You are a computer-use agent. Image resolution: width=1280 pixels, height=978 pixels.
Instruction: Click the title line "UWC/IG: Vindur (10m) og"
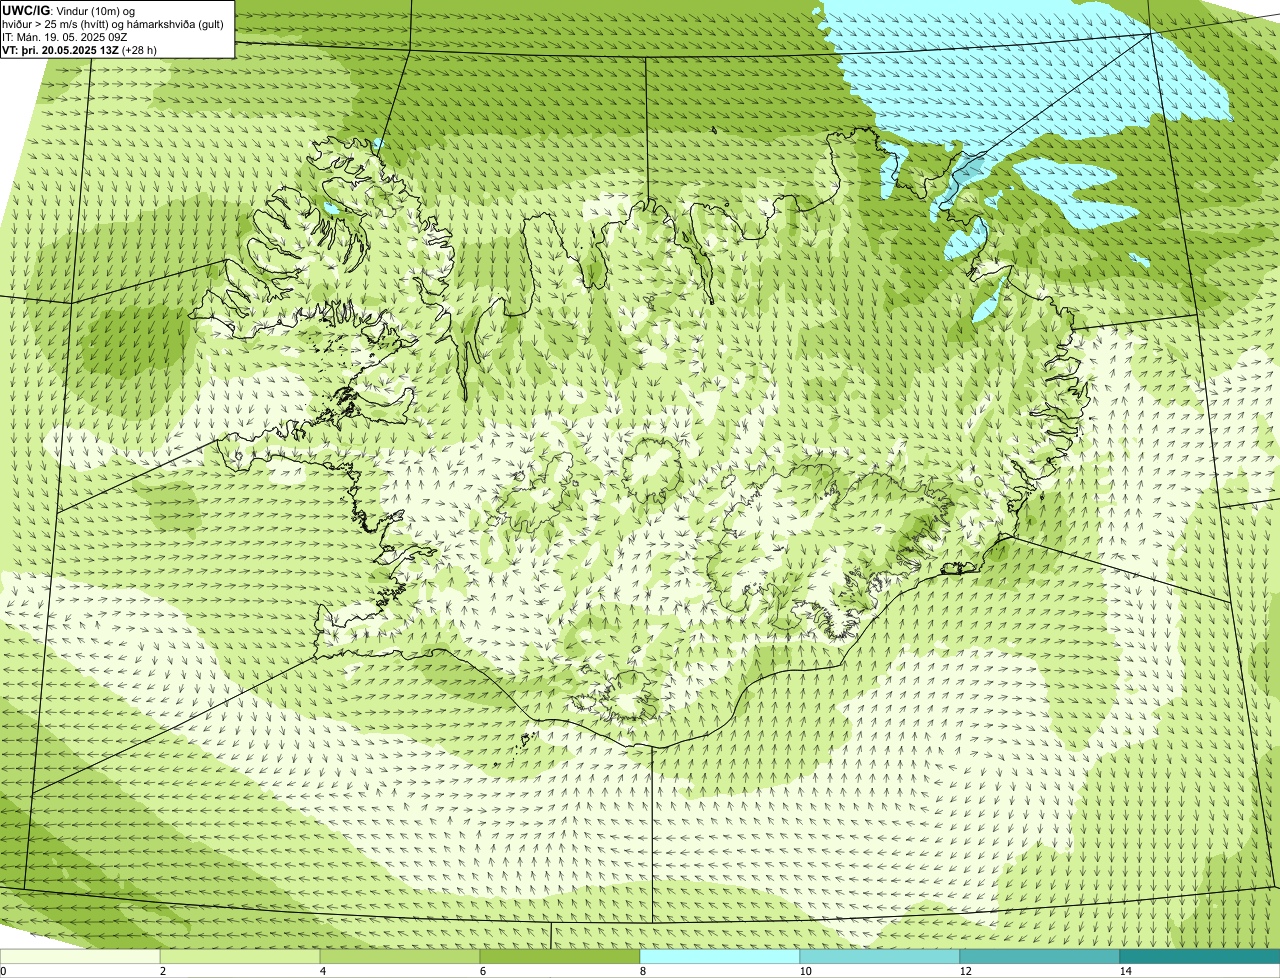pyautogui.click(x=69, y=11)
